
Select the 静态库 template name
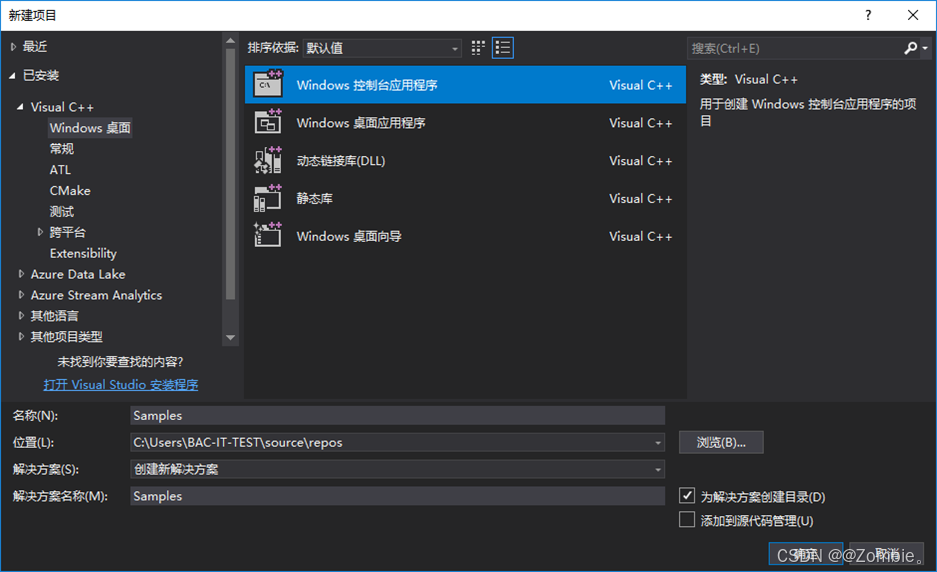(x=314, y=198)
